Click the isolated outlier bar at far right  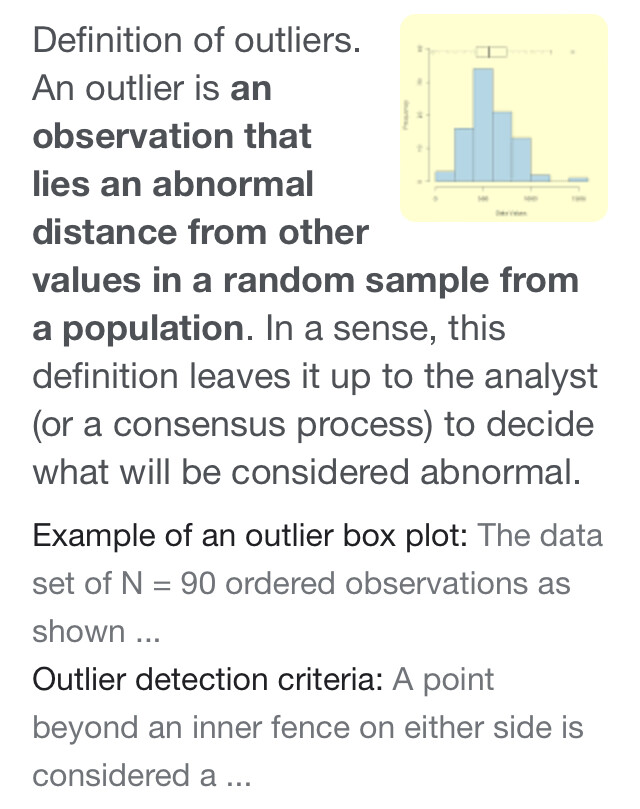click(578, 180)
